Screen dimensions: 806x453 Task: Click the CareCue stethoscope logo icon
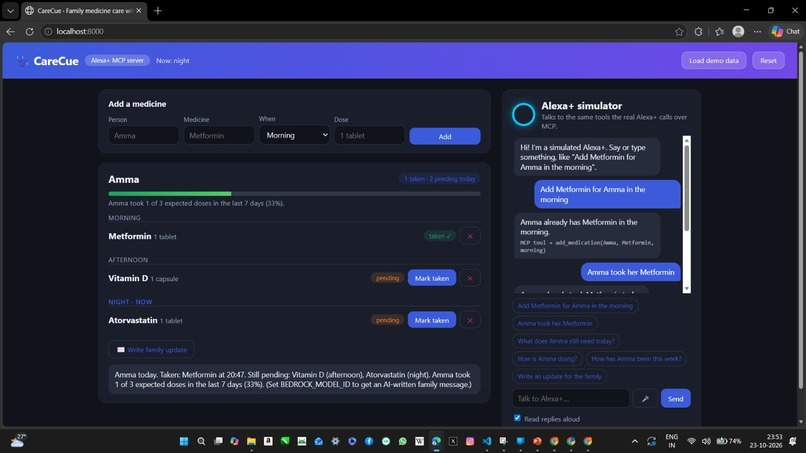click(x=22, y=61)
